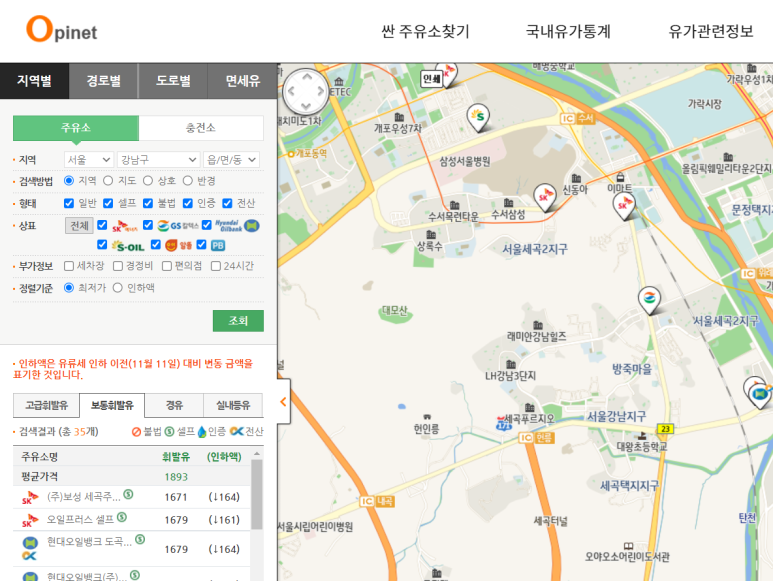Viewport: 773px width, 581px height.
Task: Switch to 면세유 tab
Action: tap(243, 81)
